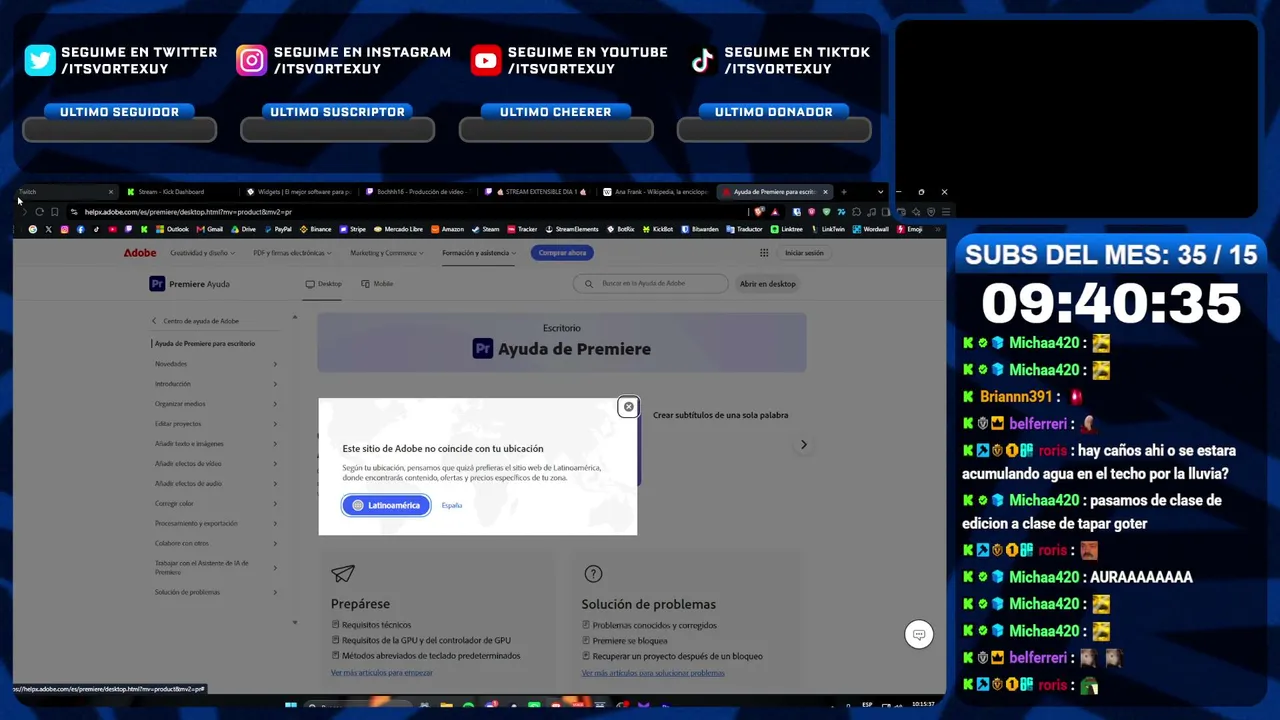Expand the Colabore con otros section

[x=216, y=544]
